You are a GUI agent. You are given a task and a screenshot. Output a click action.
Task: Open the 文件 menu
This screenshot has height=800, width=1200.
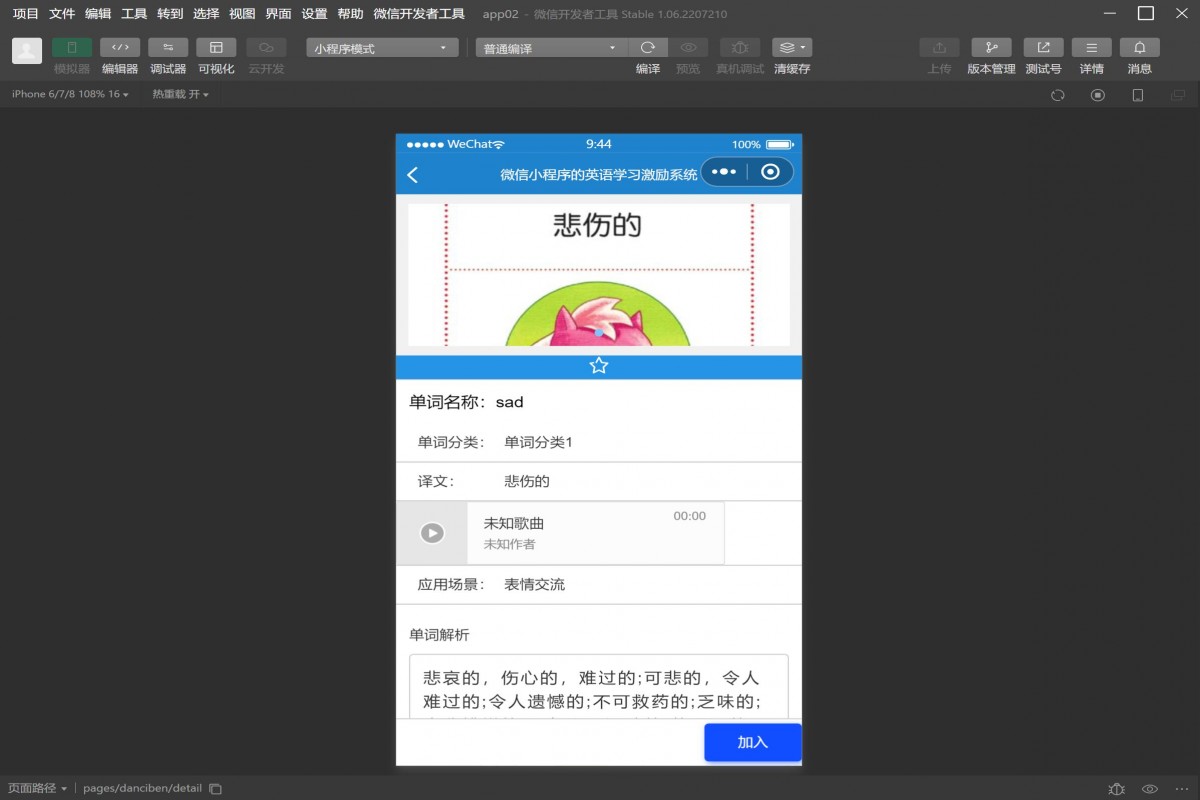click(x=62, y=14)
